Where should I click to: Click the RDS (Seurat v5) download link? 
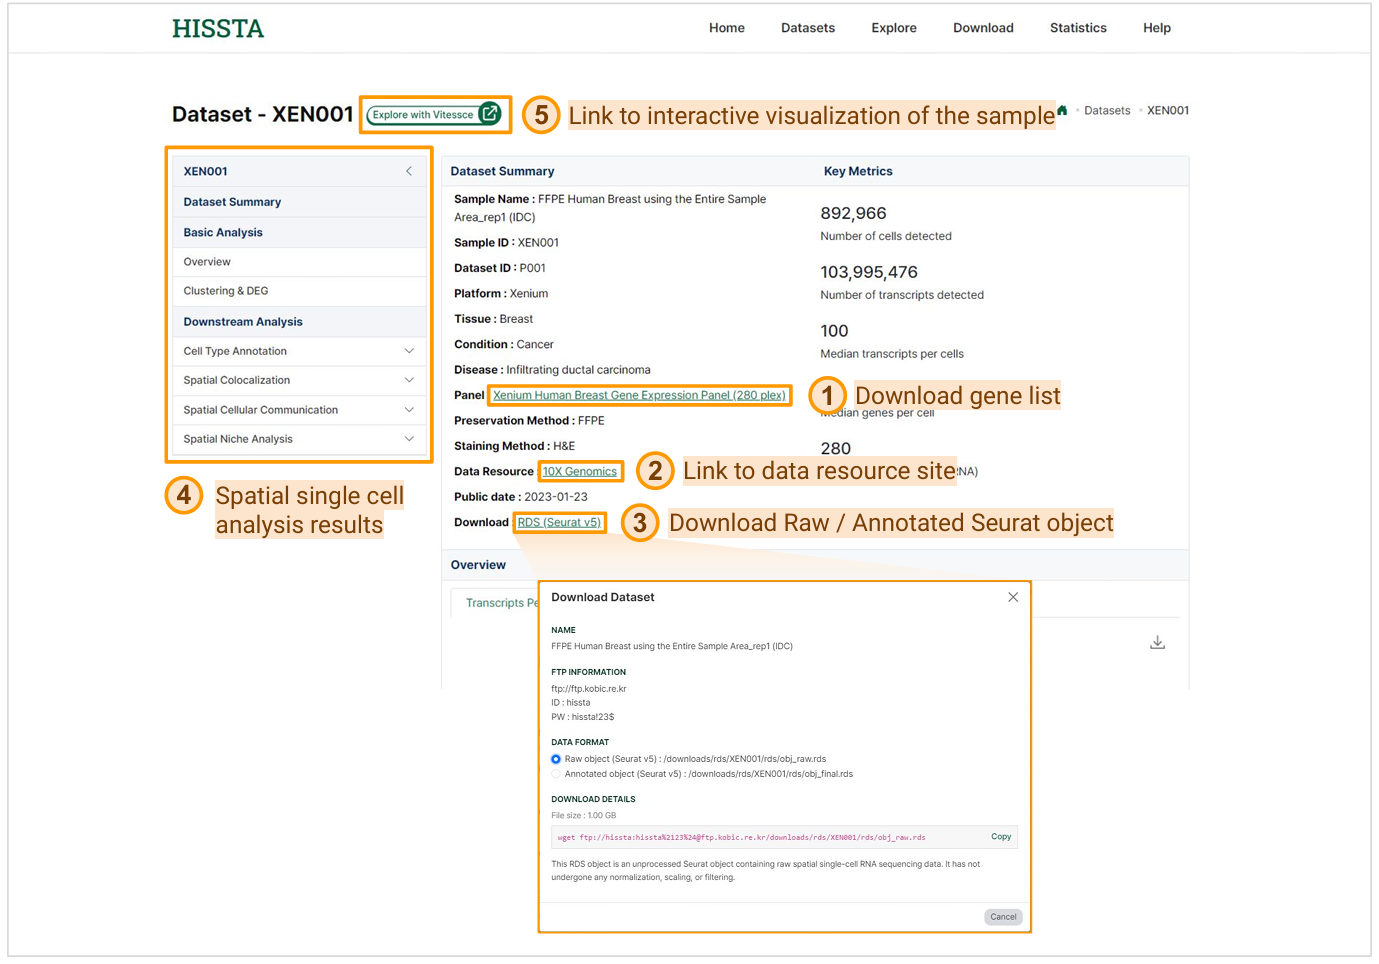click(x=559, y=522)
